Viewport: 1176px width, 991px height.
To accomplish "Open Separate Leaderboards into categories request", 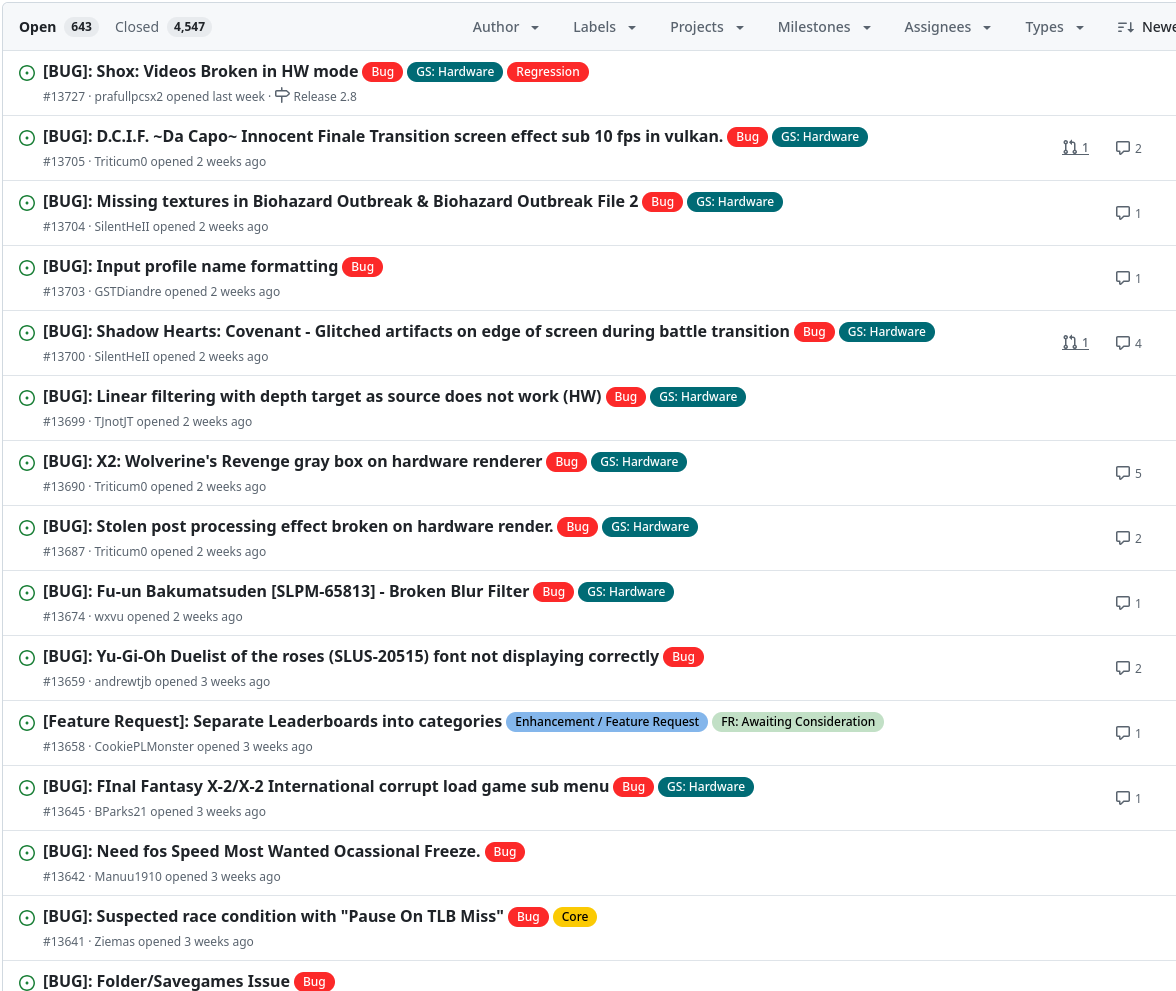I will coord(272,721).
